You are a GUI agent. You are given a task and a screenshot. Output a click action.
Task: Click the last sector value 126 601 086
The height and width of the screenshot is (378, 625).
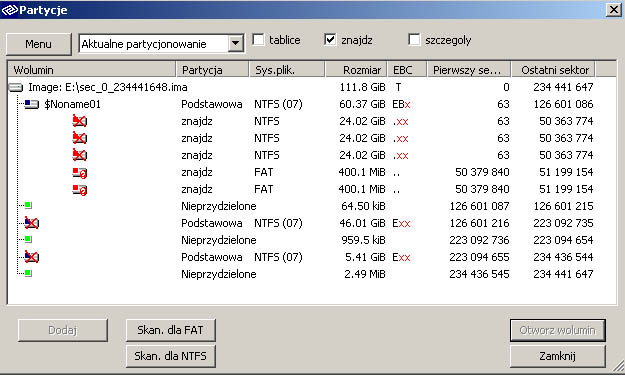(563, 104)
